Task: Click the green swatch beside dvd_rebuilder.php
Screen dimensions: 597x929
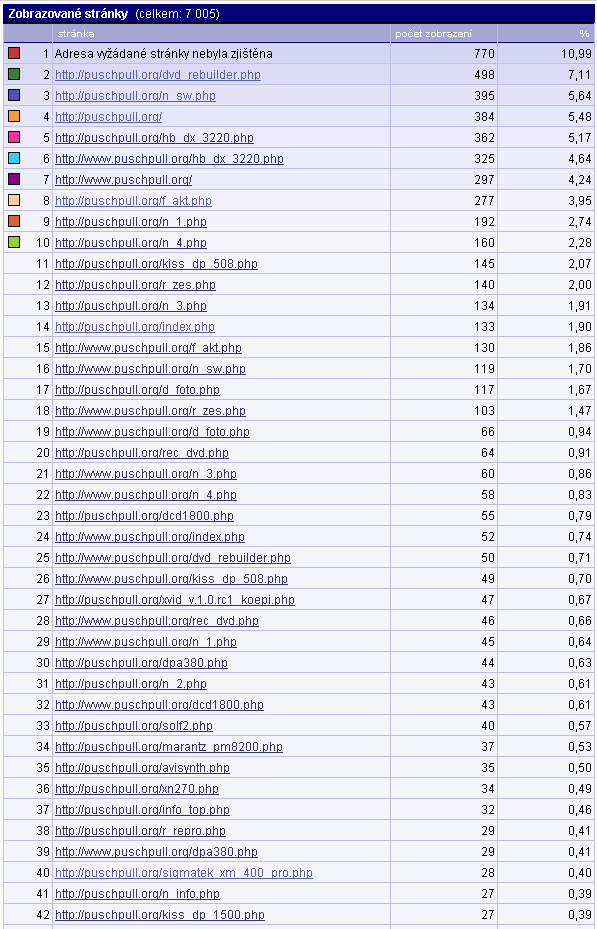Action: click(x=14, y=74)
